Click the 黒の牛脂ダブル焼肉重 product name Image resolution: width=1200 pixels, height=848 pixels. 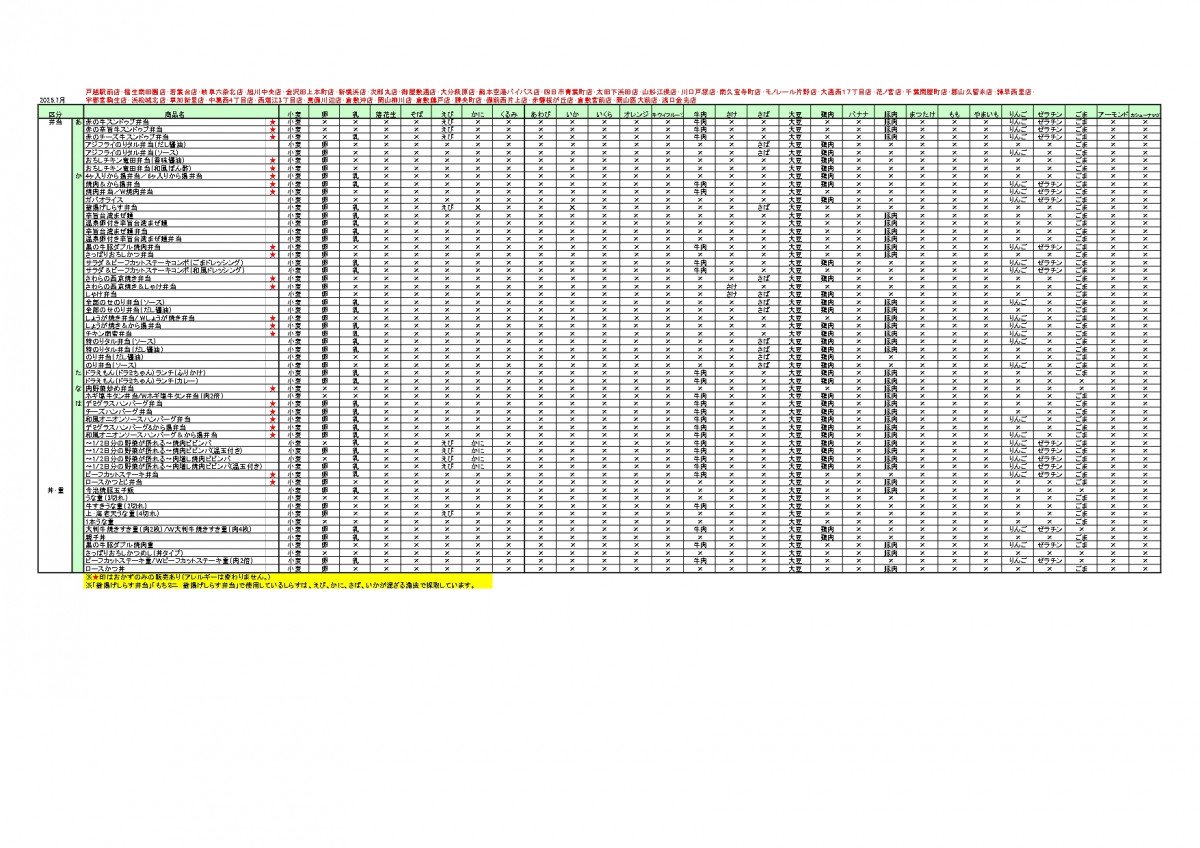pos(118,544)
